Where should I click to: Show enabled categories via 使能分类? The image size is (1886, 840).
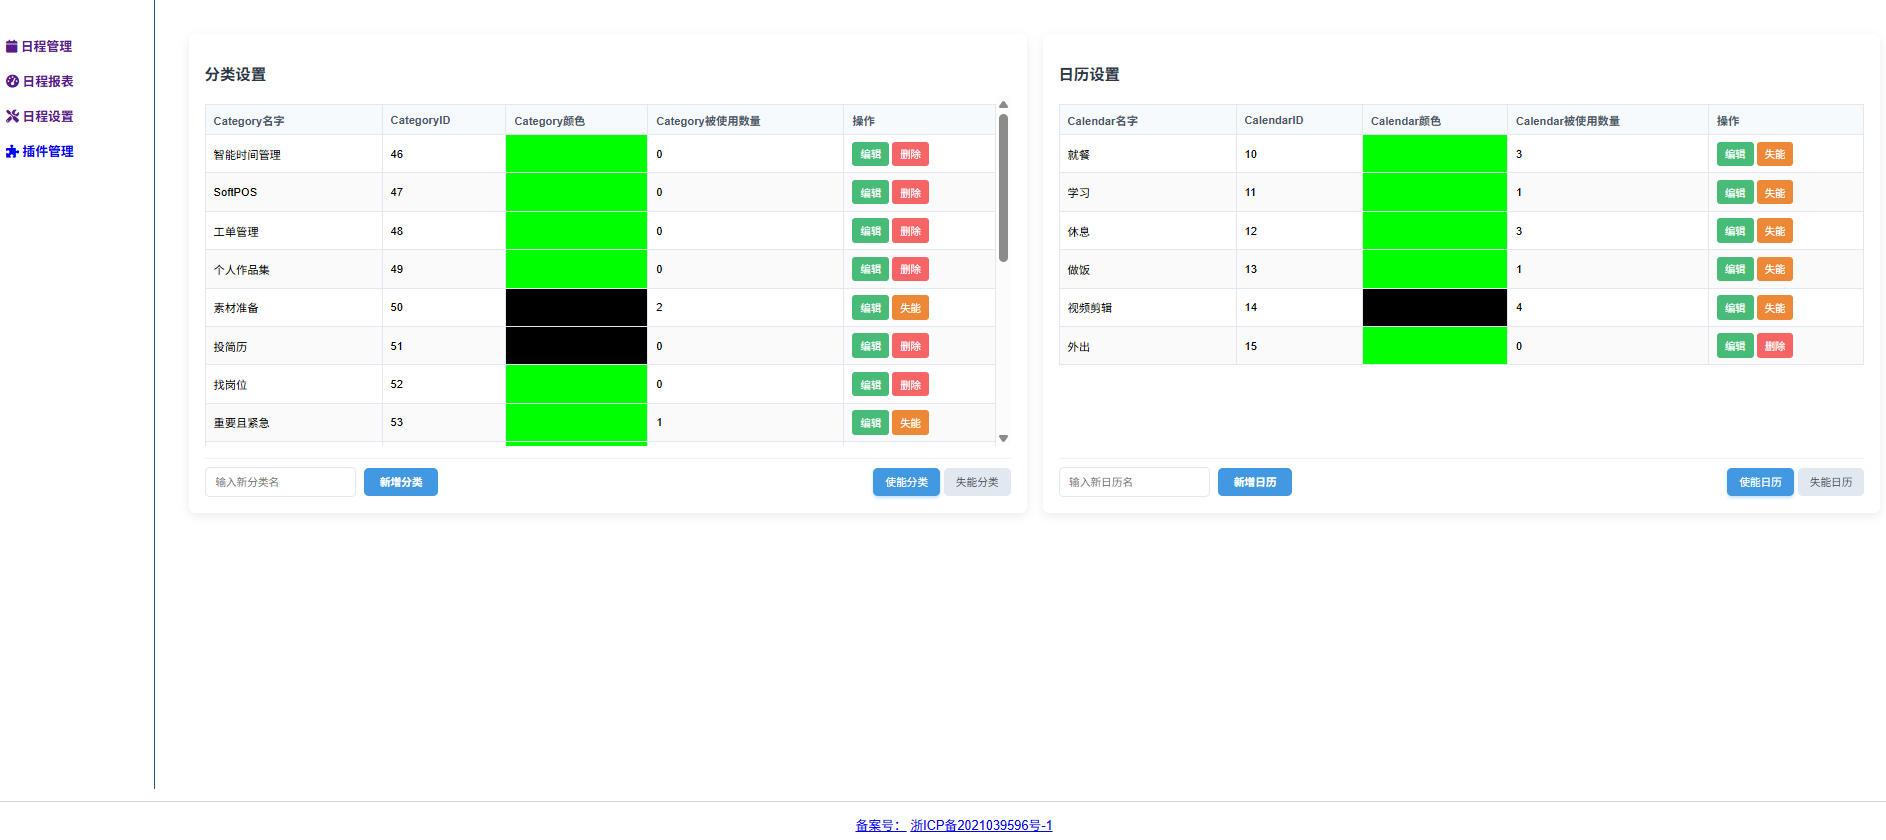[x=906, y=482]
